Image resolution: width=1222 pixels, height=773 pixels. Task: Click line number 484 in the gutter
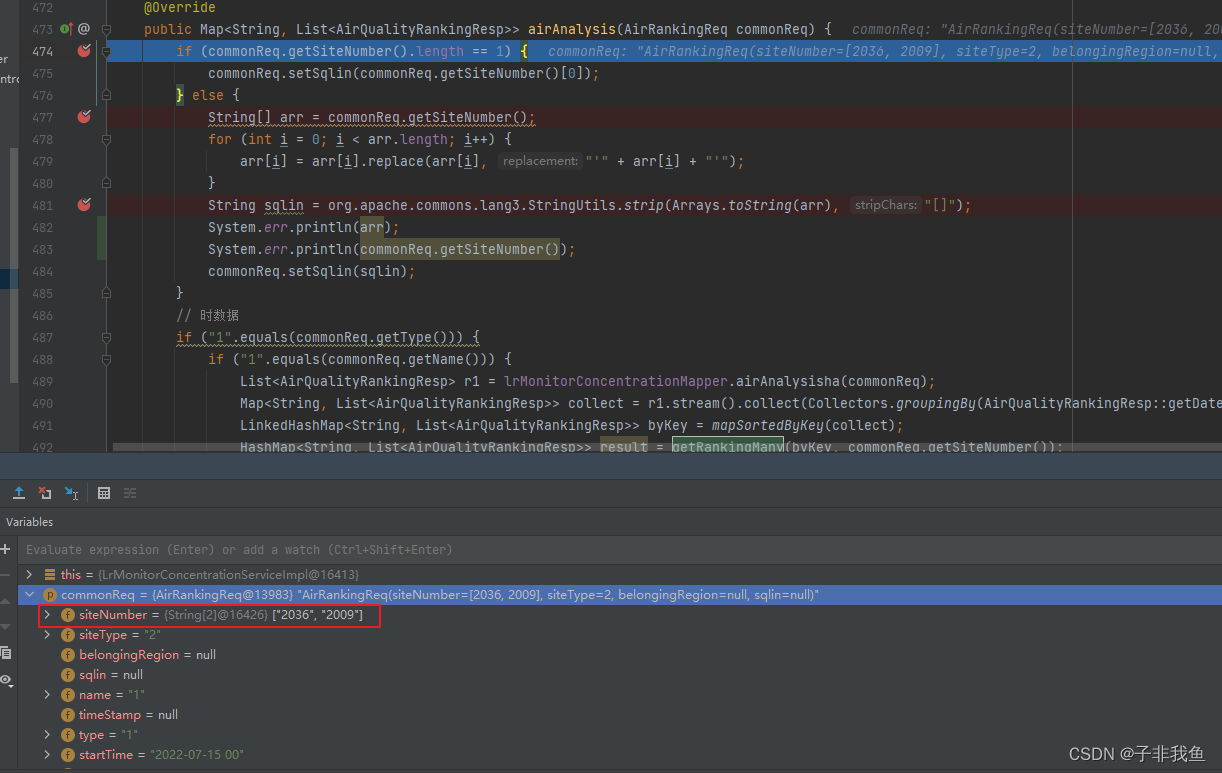43,271
